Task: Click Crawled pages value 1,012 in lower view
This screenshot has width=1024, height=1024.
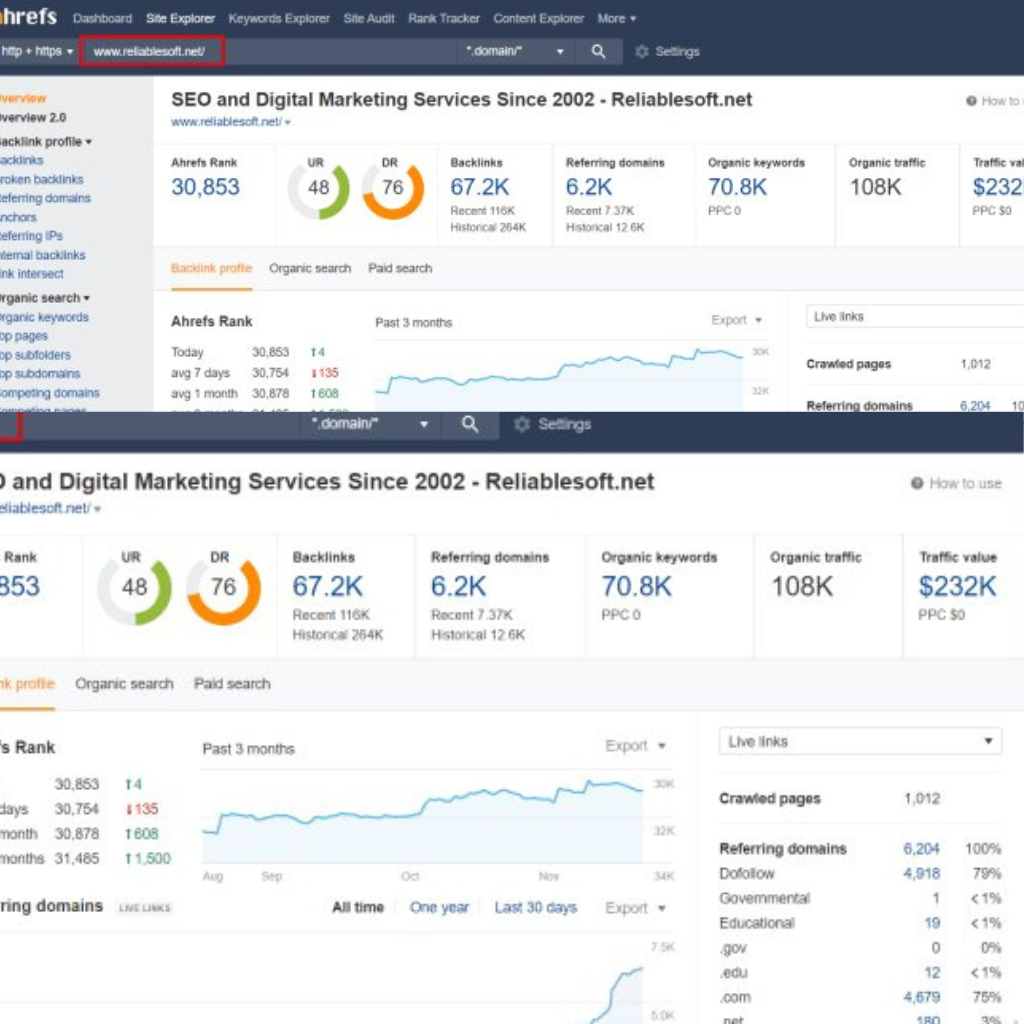Action: [922, 799]
